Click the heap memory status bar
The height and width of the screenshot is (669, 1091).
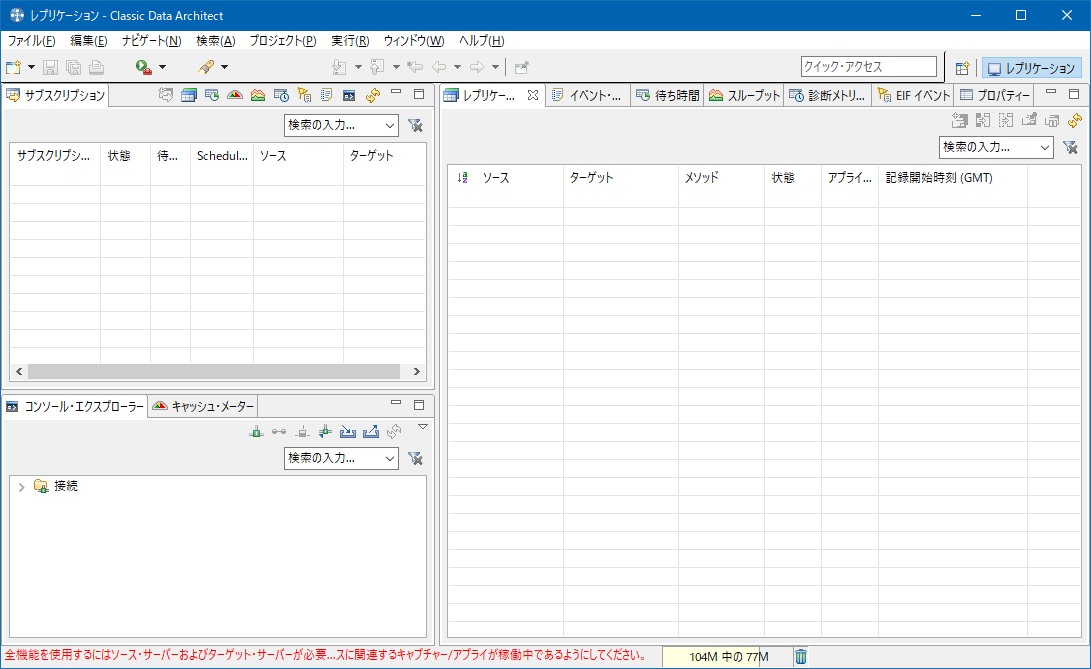click(727, 656)
